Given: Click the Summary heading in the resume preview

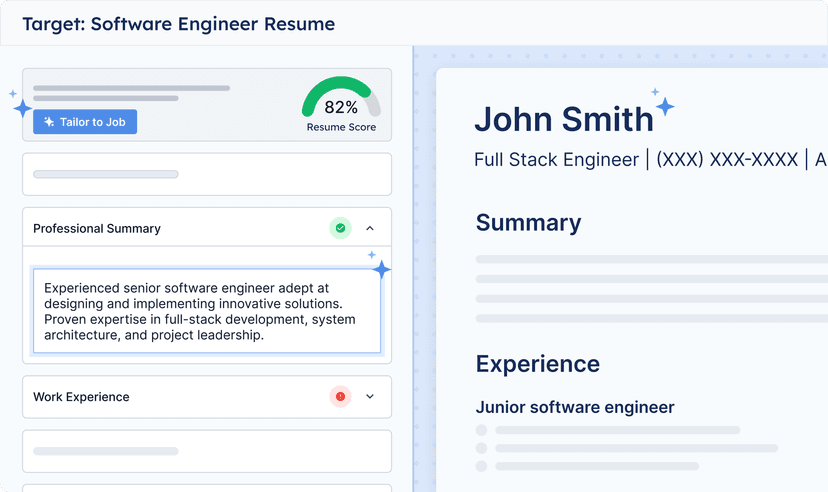Looking at the screenshot, I should 528,222.
